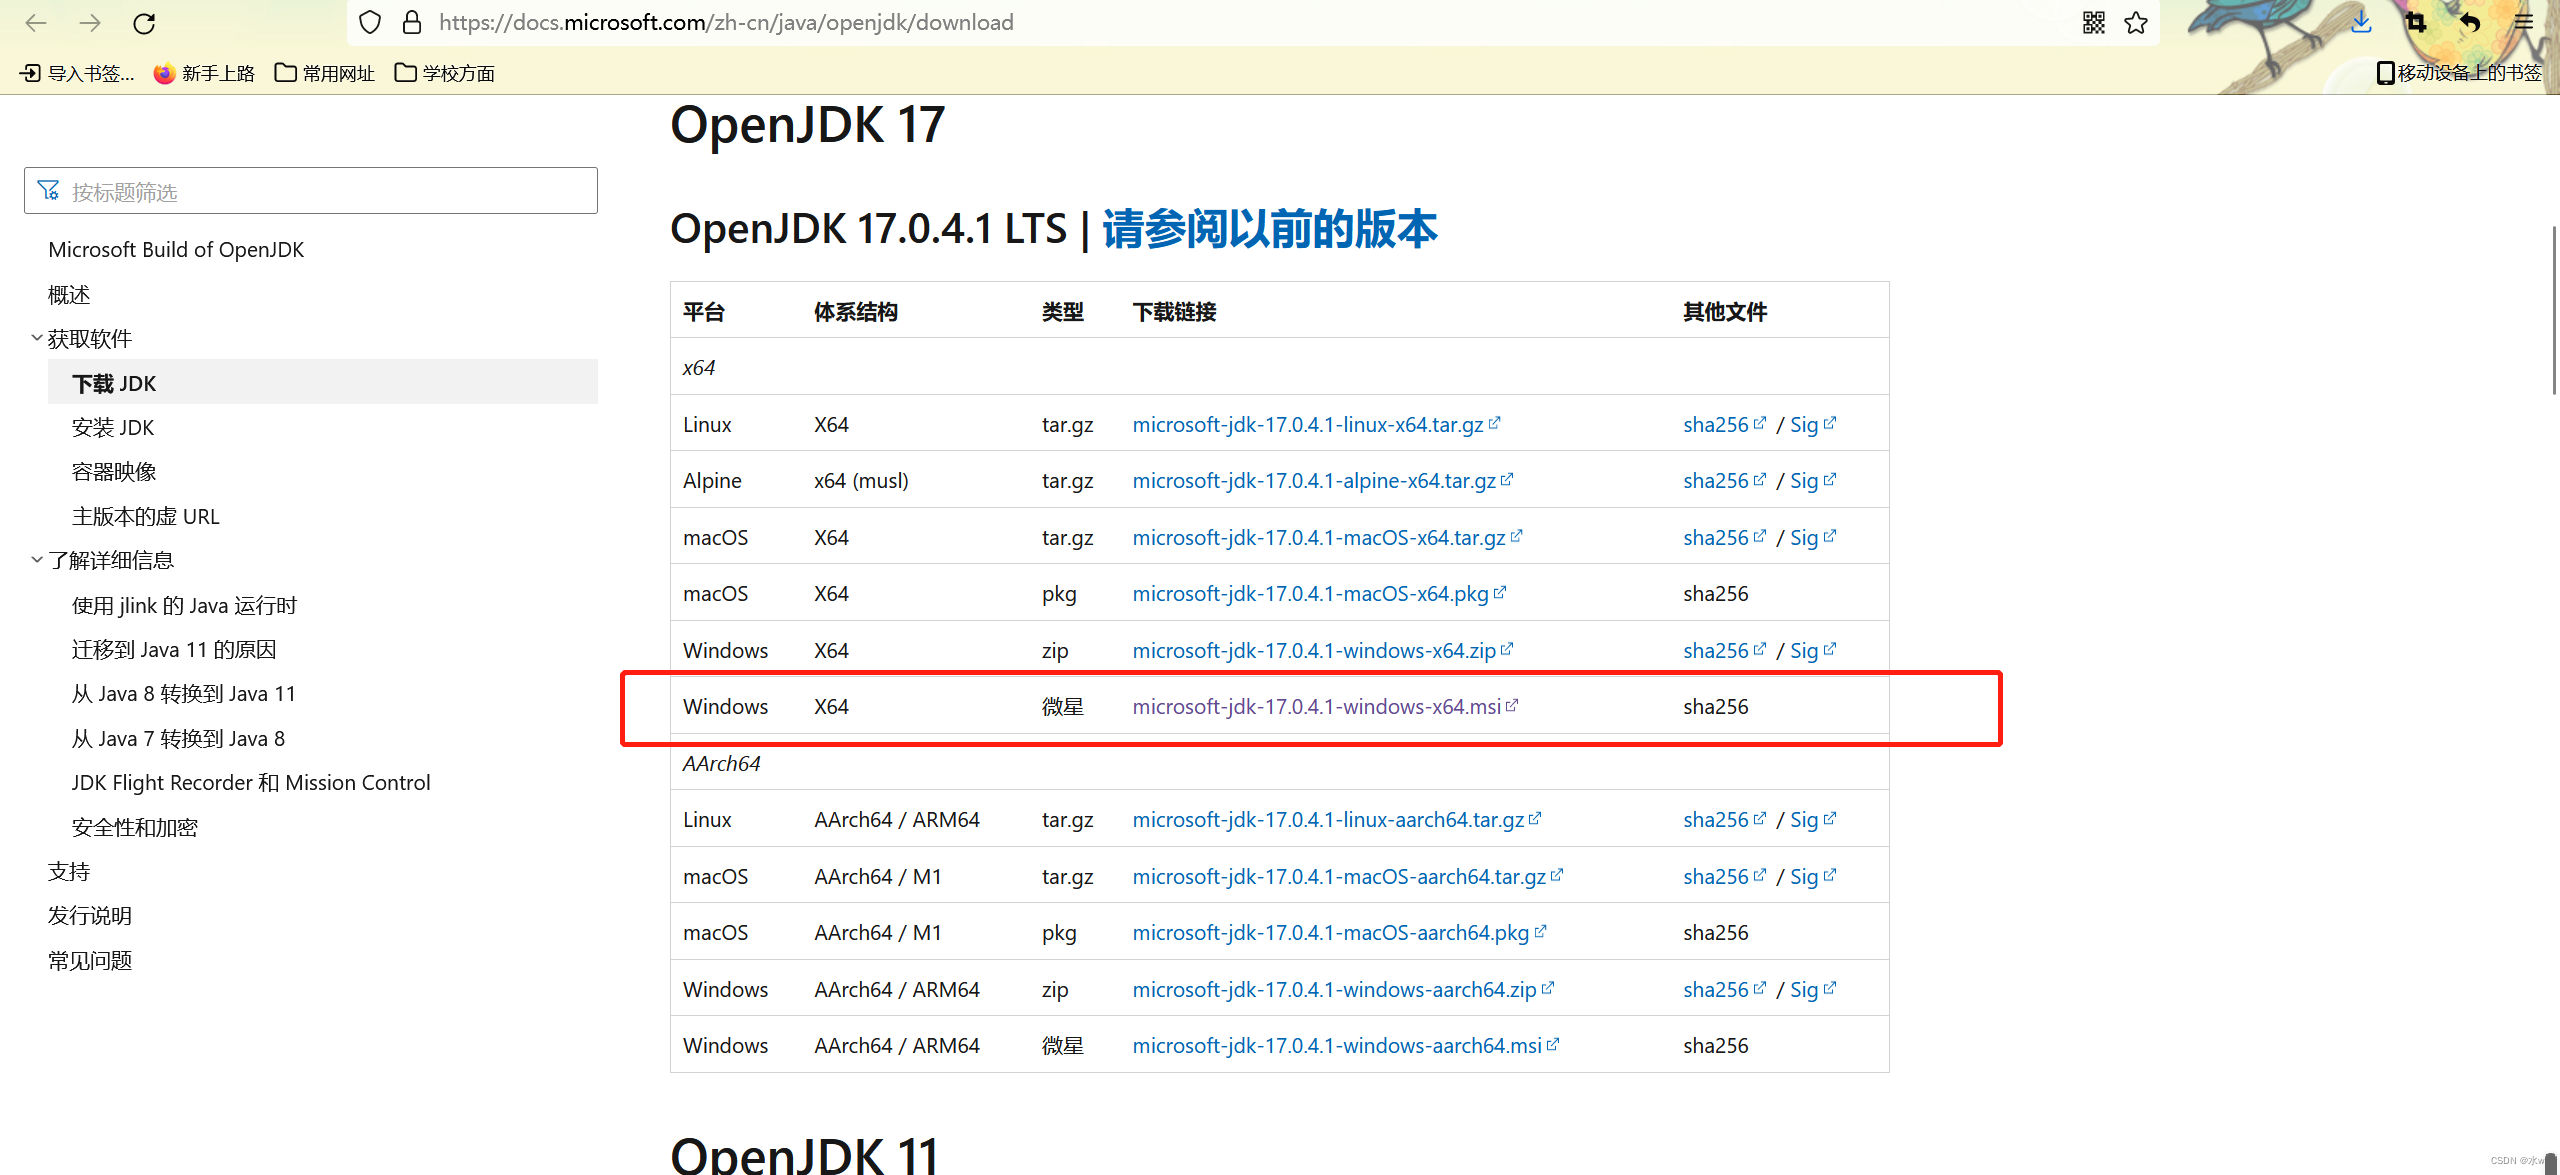Screen dimensions: 2560x1175
Task: Open the 常用网址 bookmarks folder
Action: [325, 73]
